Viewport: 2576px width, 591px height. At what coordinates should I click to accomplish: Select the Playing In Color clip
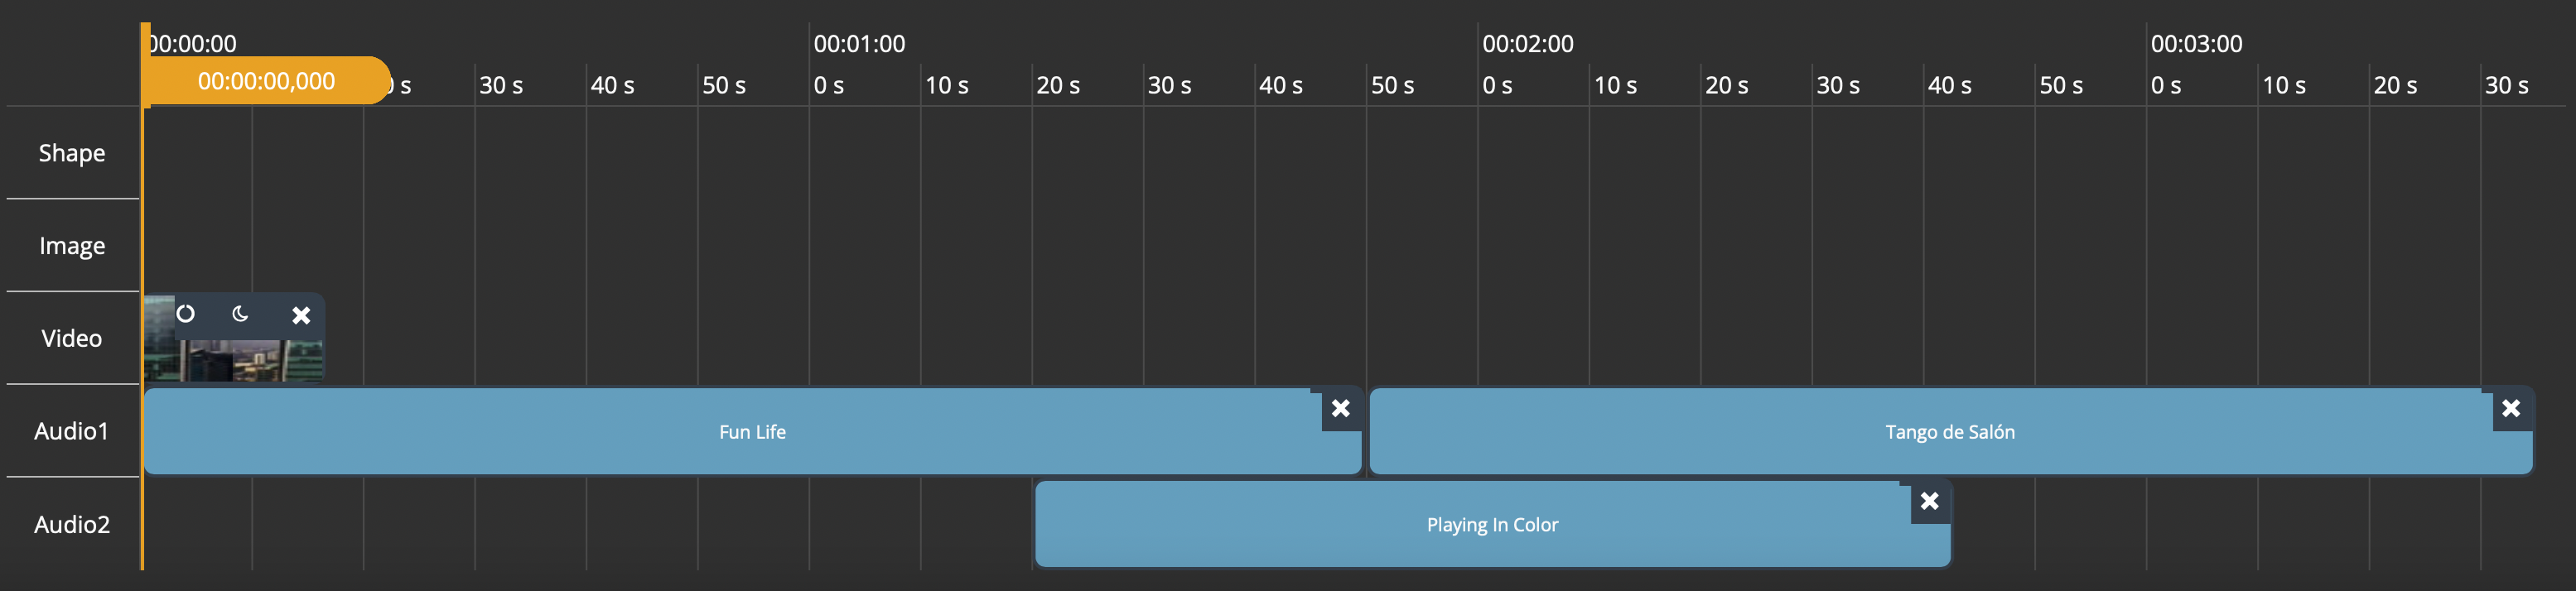point(1491,525)
